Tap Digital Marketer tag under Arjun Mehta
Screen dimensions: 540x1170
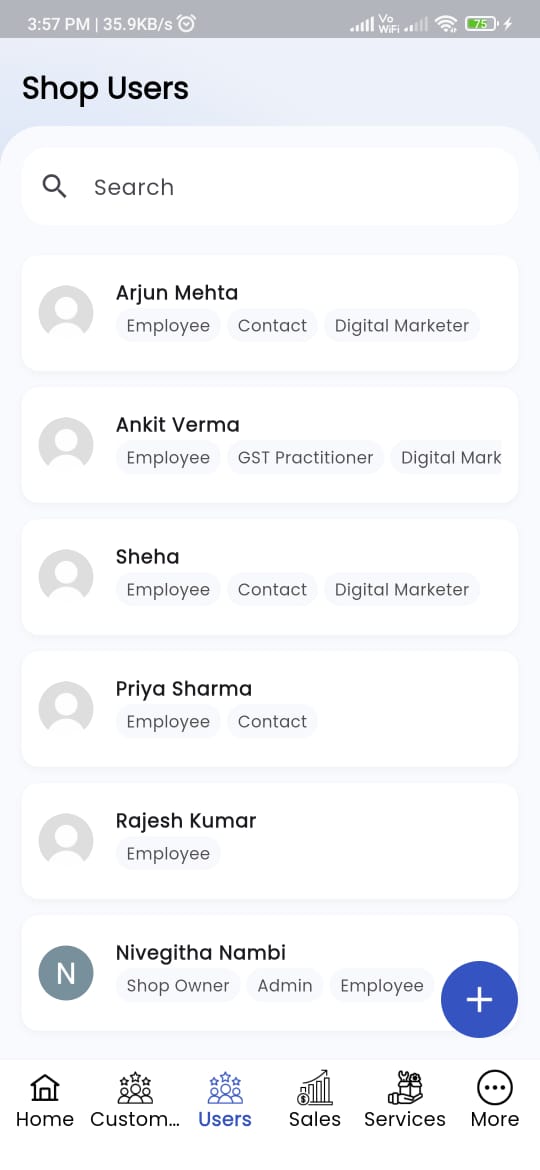[401, 325]
